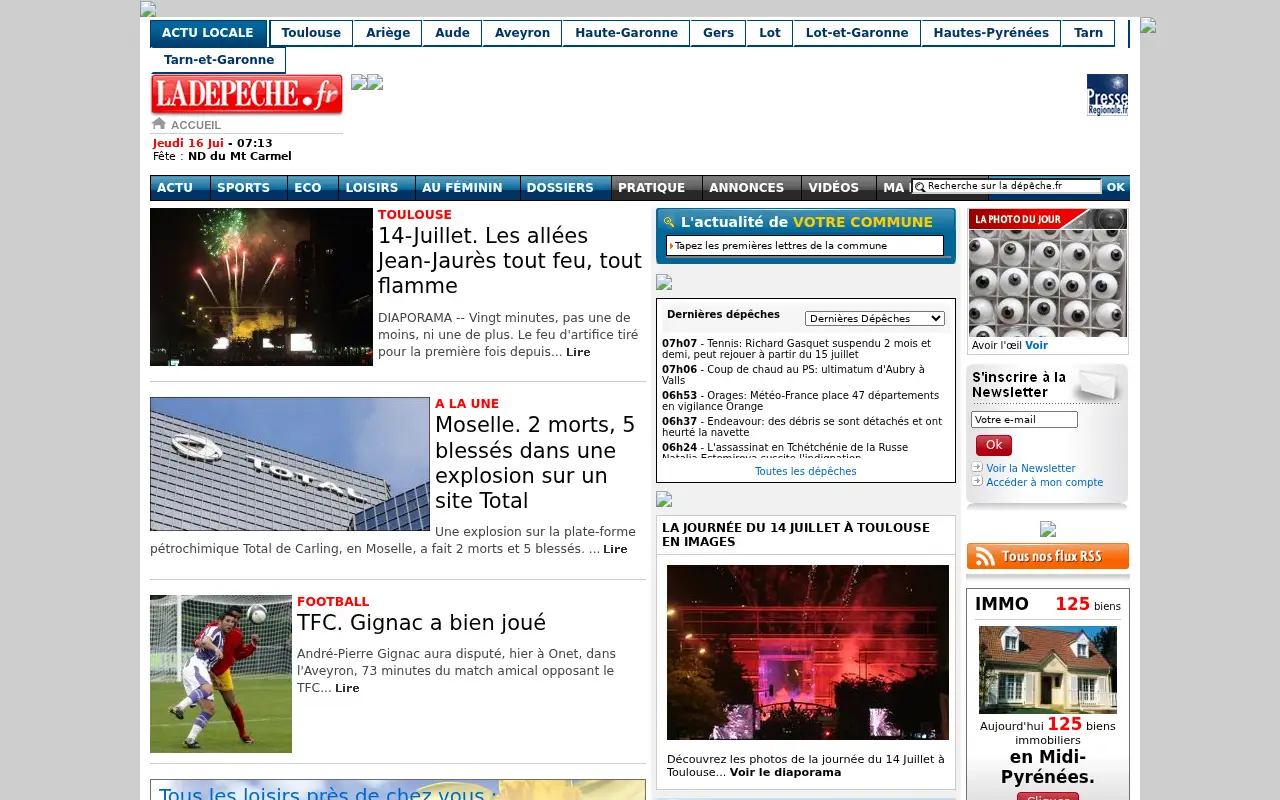Open the 14-Juillet allées Jean-Jaurès headline
This screenshot has width=1280, height=800.
(510, 261)
